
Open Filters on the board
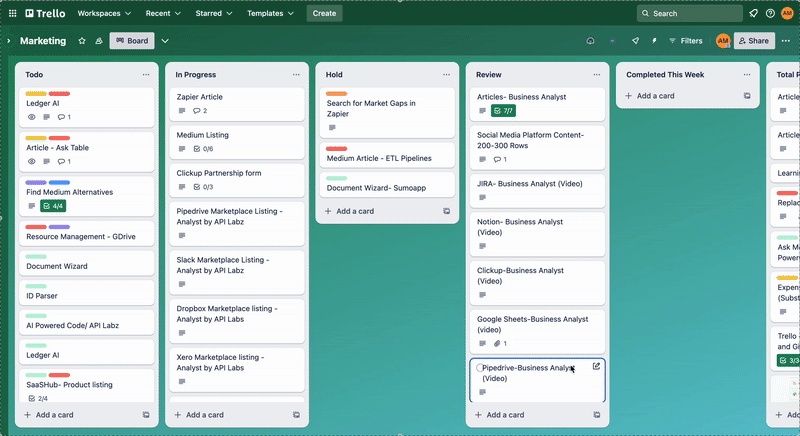[x=686, y=41]
